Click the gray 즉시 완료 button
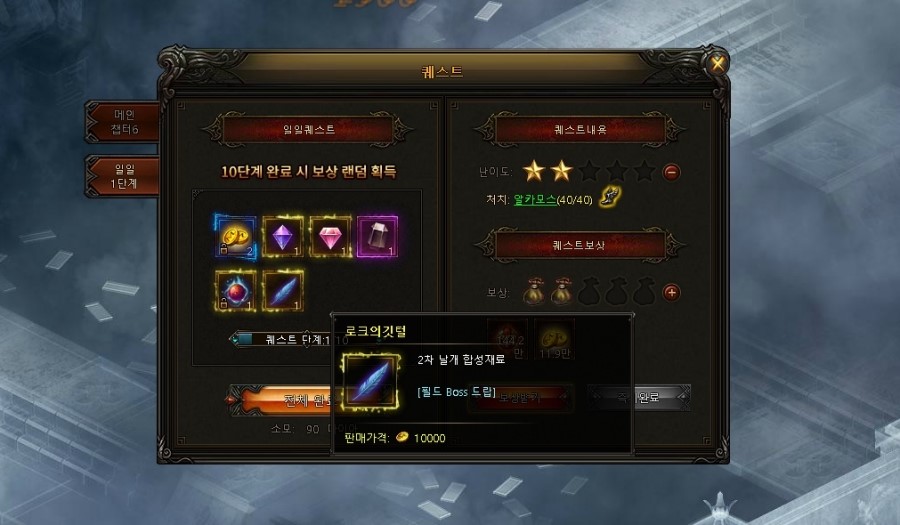 (639, 397)
